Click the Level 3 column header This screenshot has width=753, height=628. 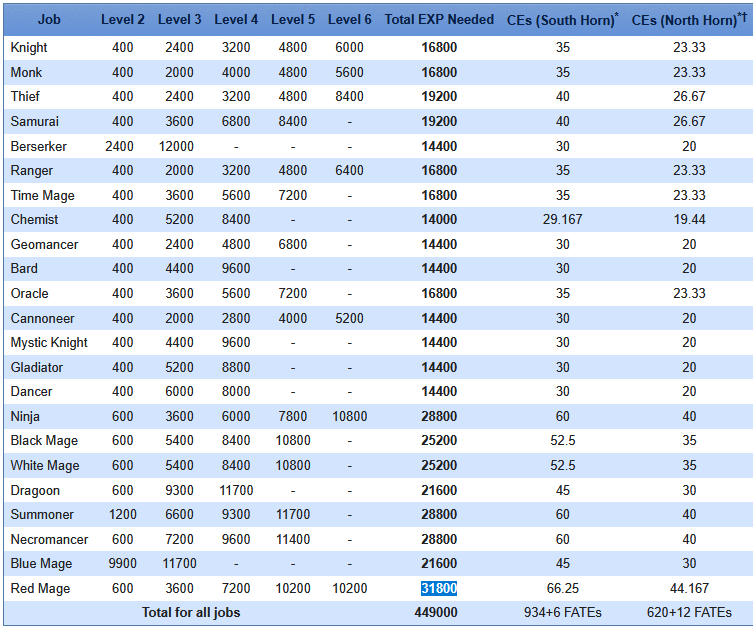[179, 20]
